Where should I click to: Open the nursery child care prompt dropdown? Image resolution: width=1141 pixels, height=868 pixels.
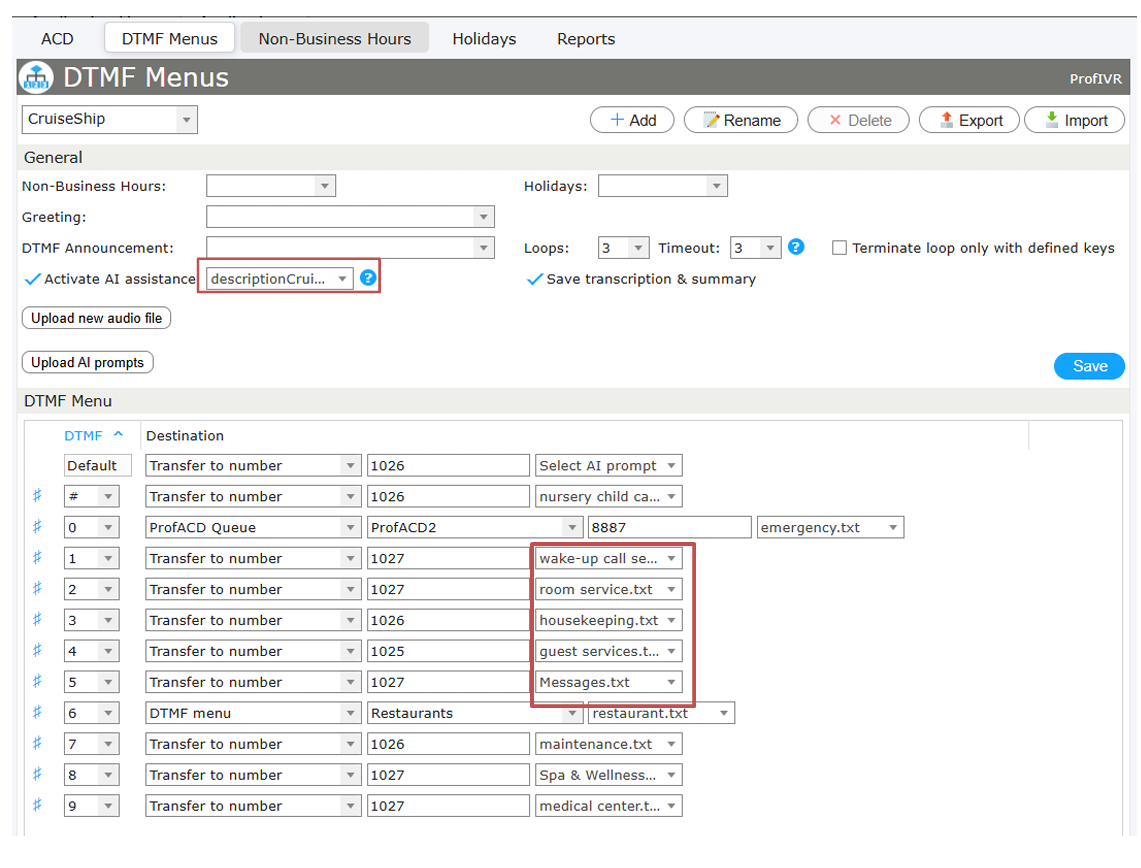[x=608, y=496]
